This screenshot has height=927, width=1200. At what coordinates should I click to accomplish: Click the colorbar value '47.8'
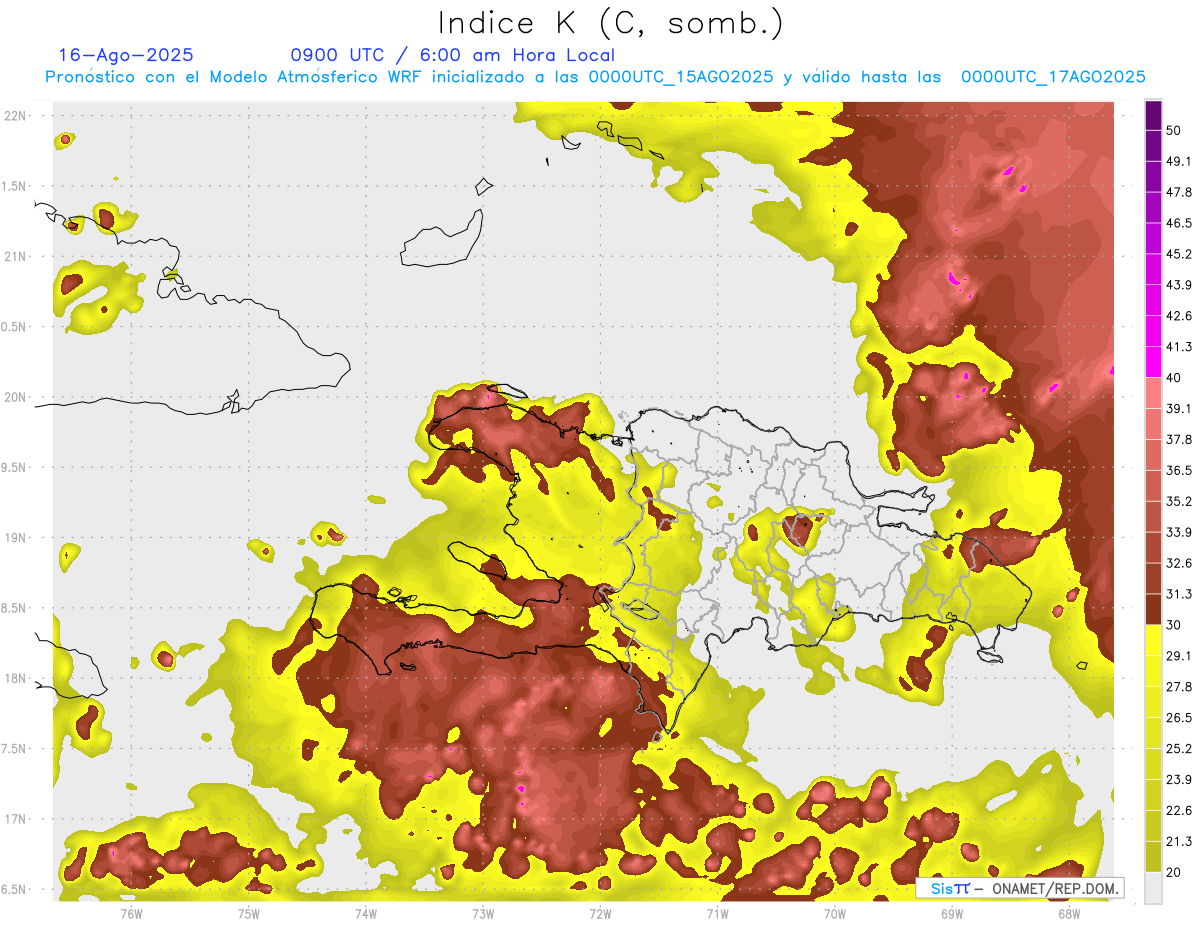click(1178, 192)
